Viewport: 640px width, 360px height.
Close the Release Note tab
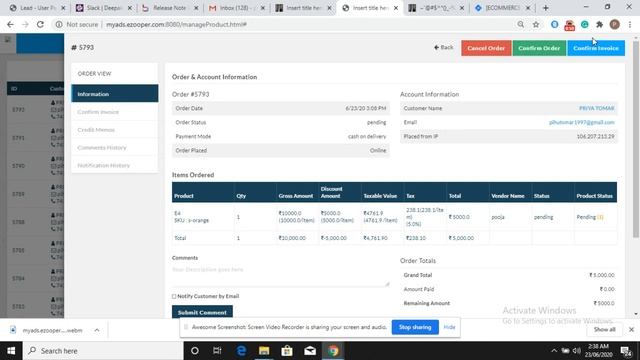coord(196,8)
